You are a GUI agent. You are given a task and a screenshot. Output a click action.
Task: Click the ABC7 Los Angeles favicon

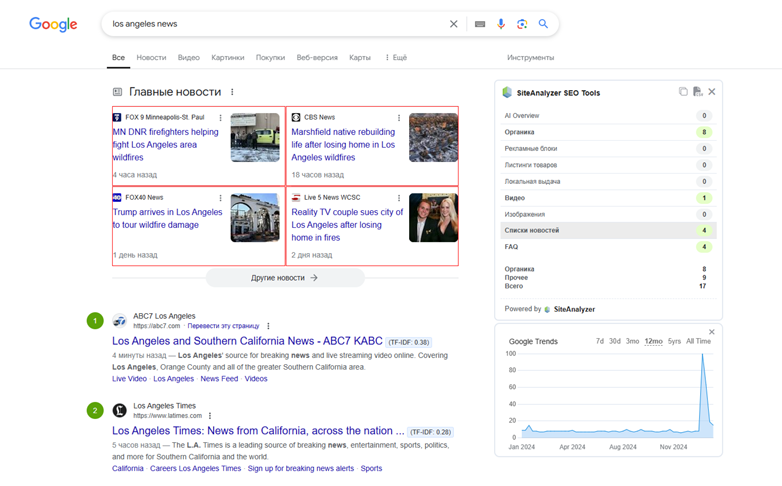119,321
